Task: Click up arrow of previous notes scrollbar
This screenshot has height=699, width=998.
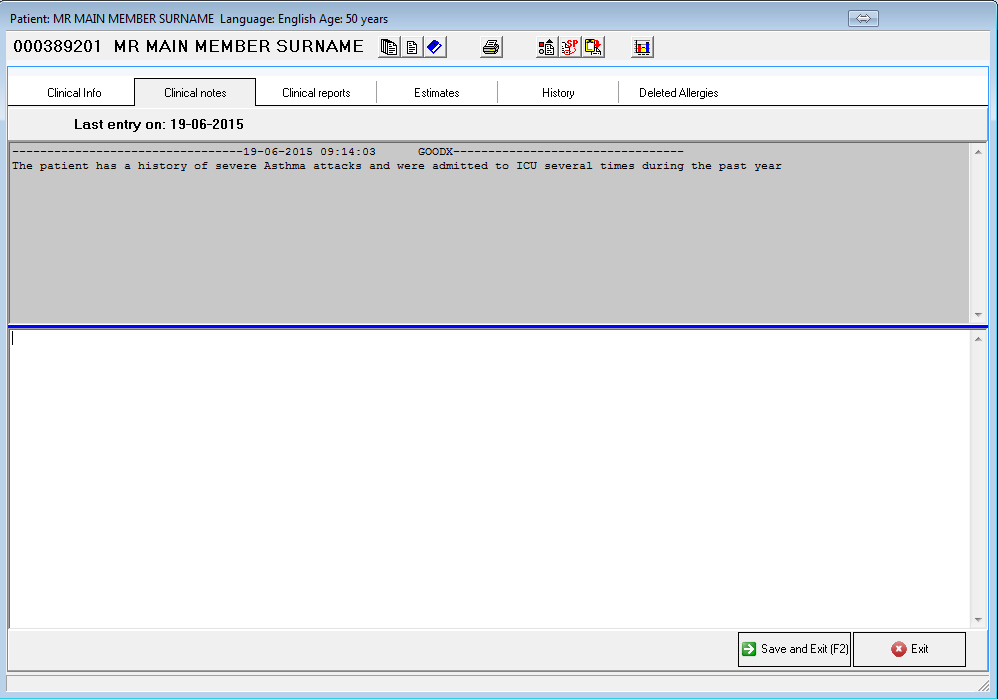Action: tap(978, 152)
